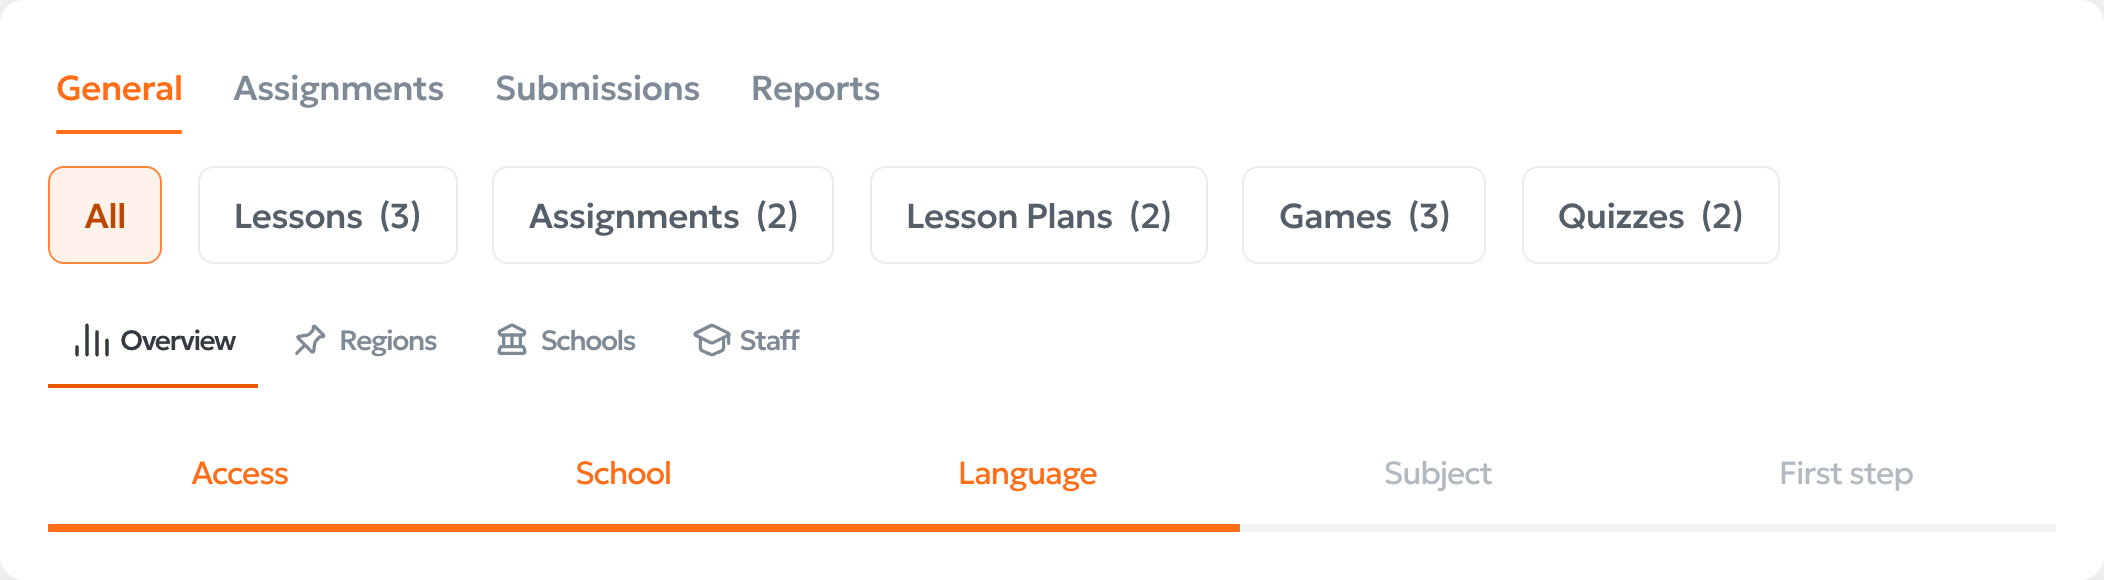Go to the Reports tab

pos(816,89)
